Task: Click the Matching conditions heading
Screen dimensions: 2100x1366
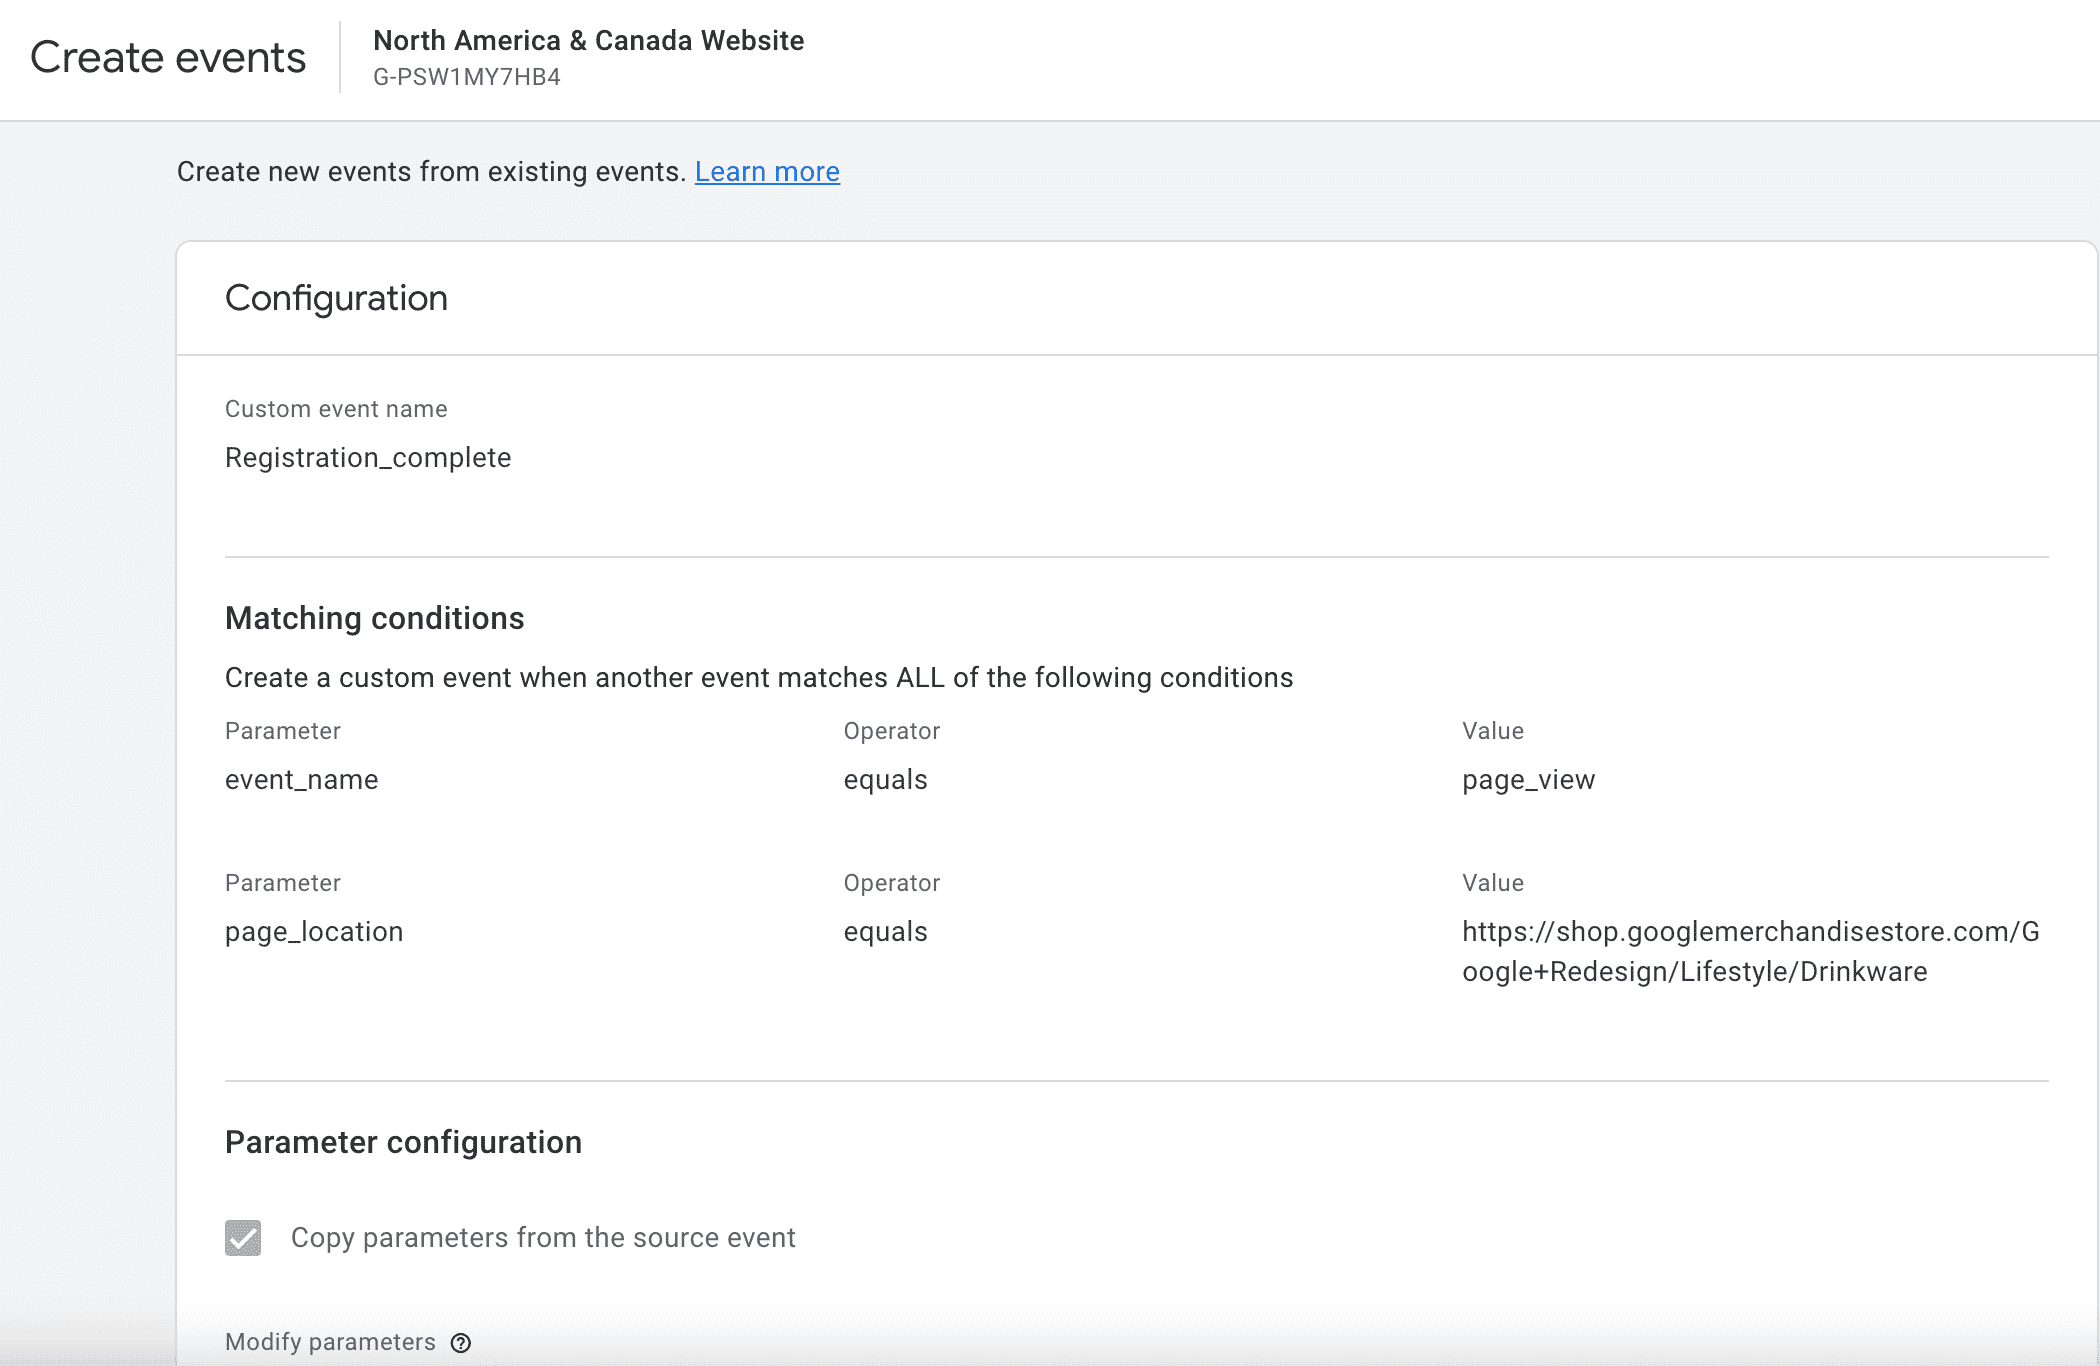Action: coord(374,618)
